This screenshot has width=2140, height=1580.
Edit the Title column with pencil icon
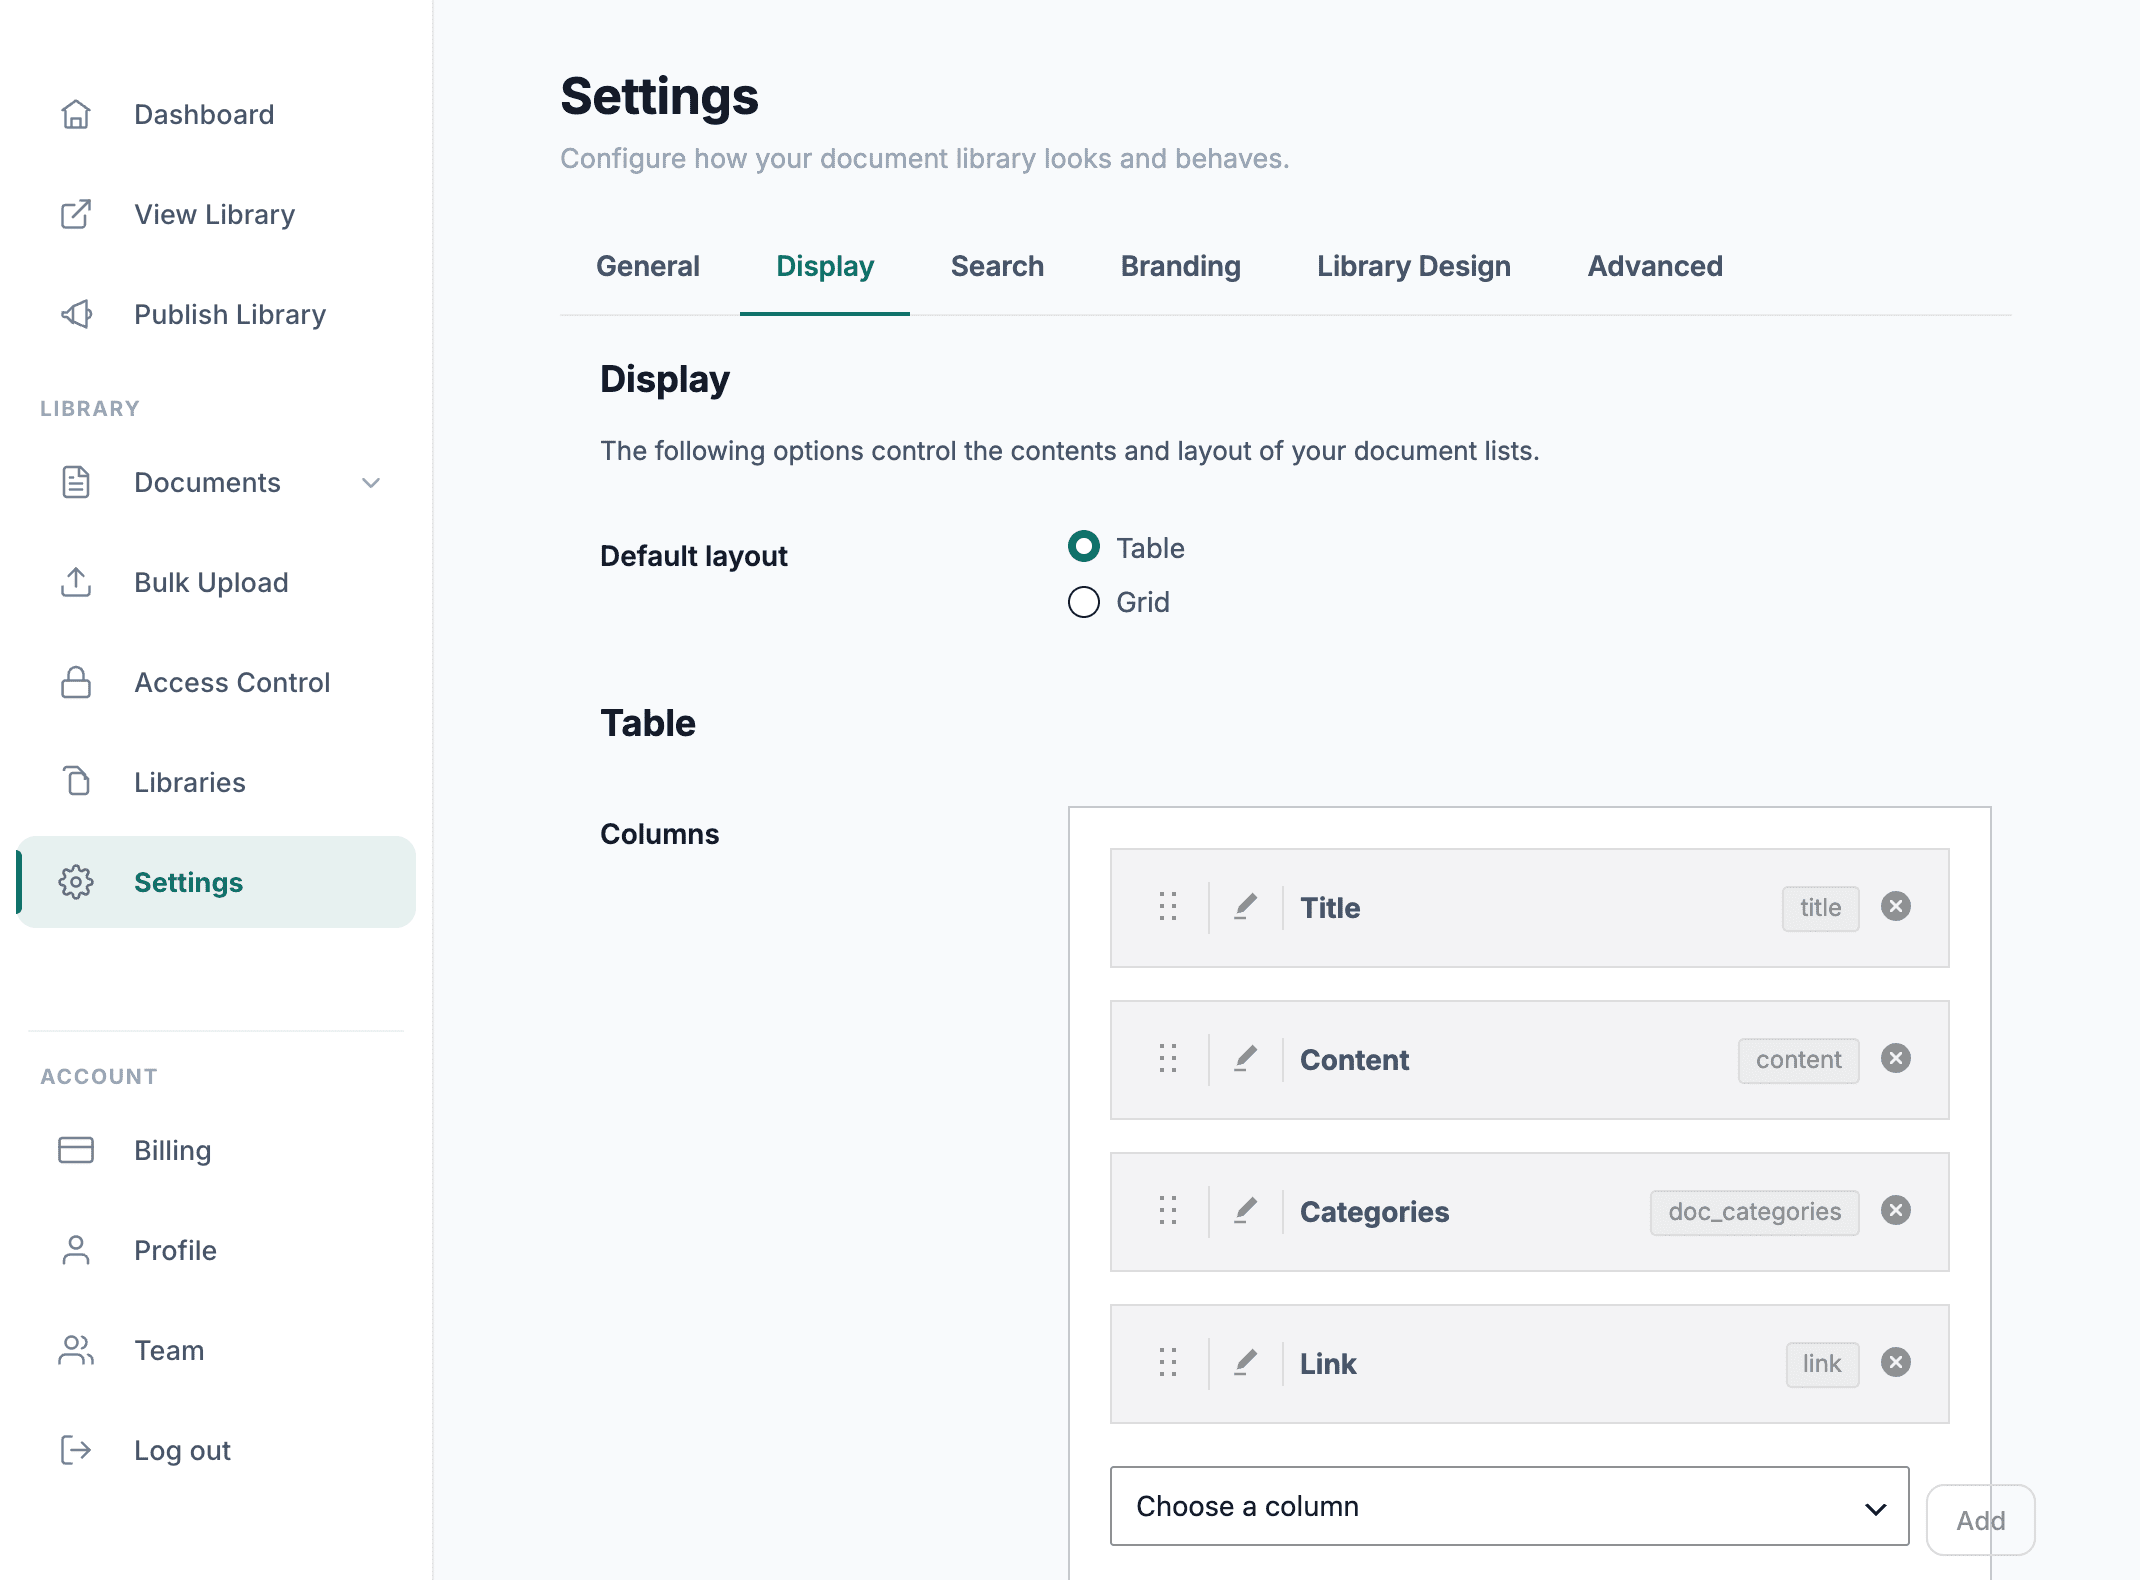click(1245, 907)
